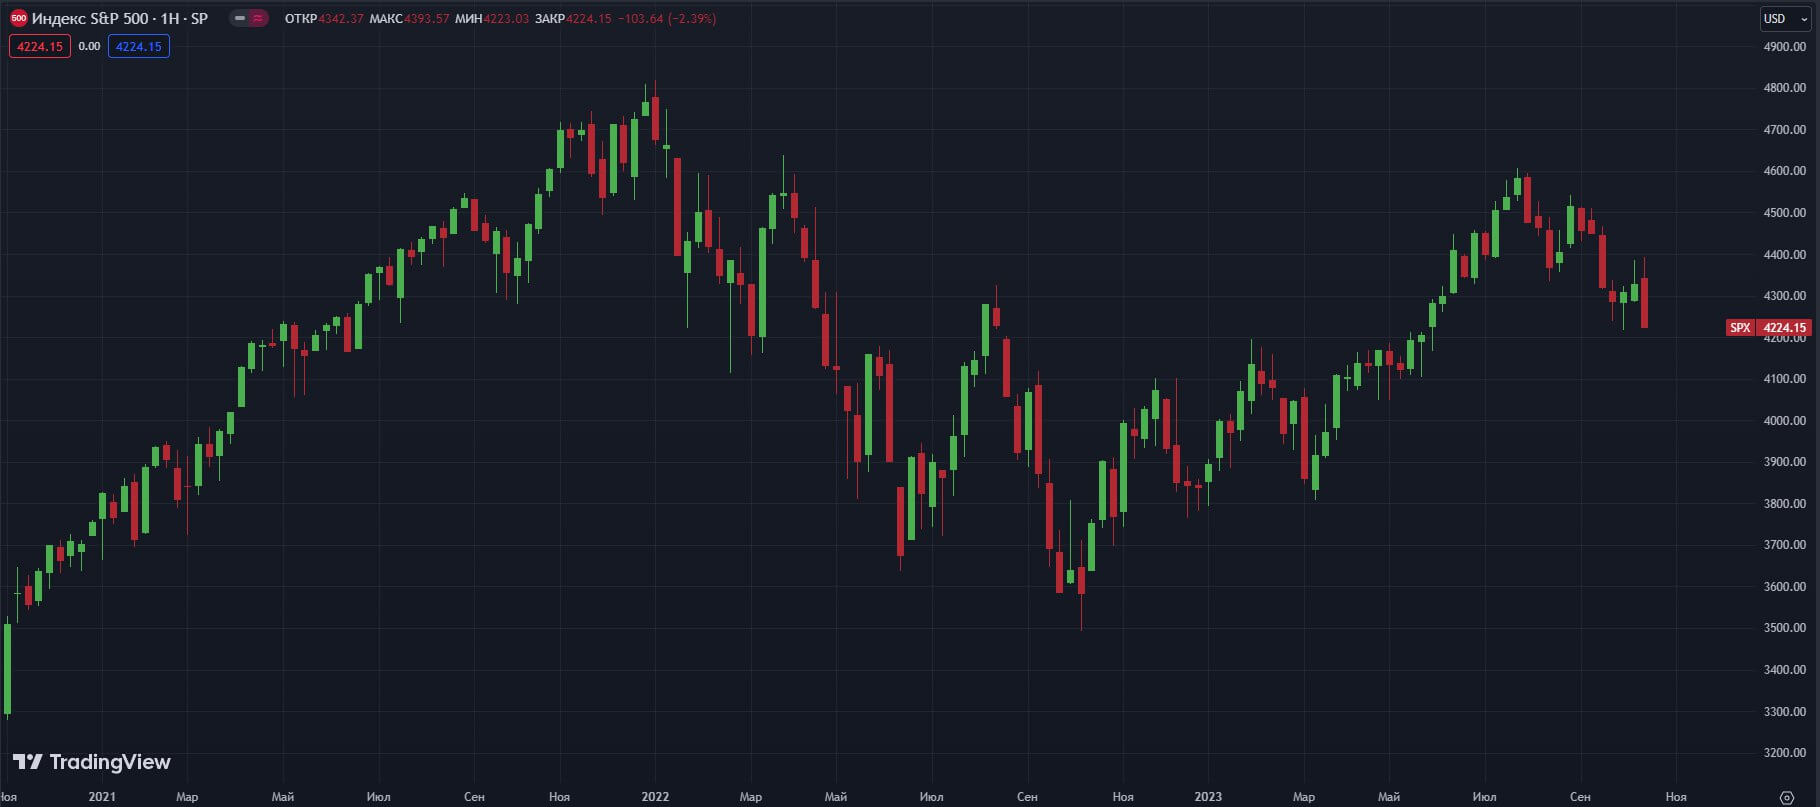Click the 4800.00 price scale label
Screen dimensions: 1820x807
(x=1785, y=88)
